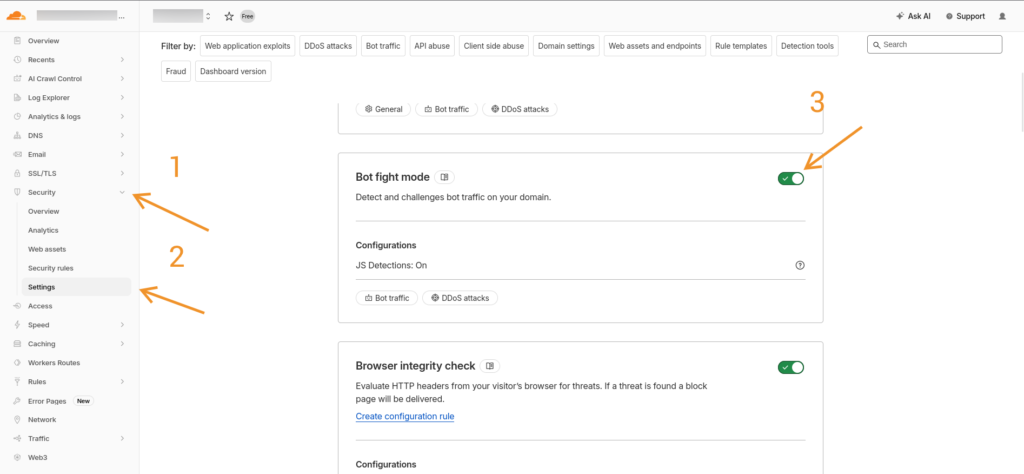Open the Bot fight mode documentation icon
The image size is (1024, 474).
pos(445,177)
